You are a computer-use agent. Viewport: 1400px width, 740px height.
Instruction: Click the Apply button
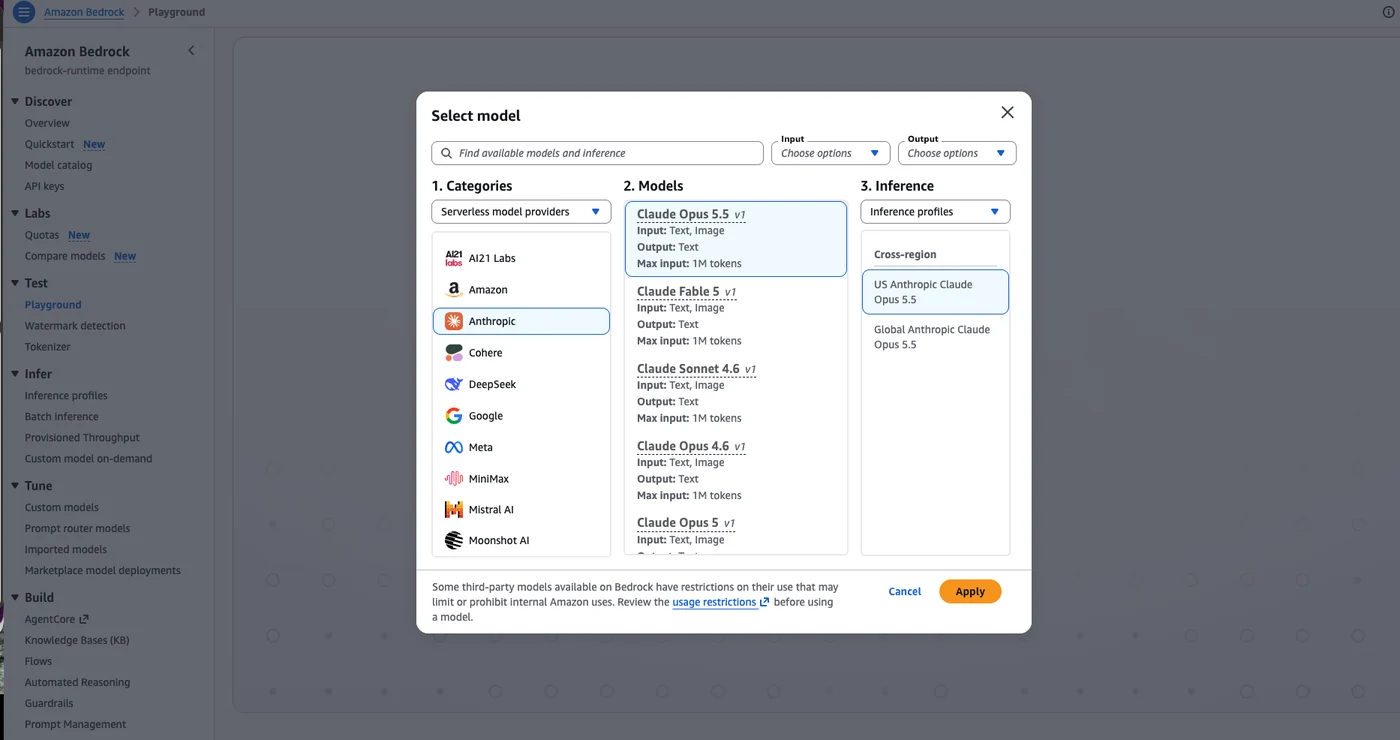(x=970, y=591)
